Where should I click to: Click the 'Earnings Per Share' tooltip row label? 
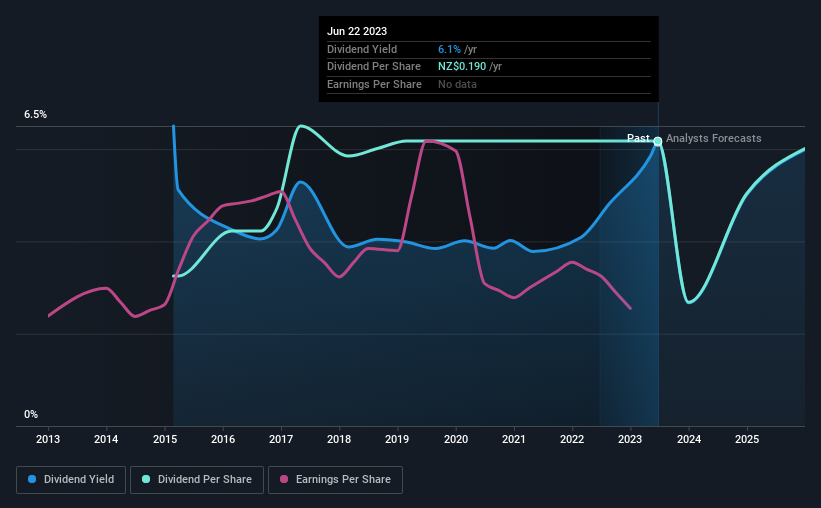[x=374, y=84]
